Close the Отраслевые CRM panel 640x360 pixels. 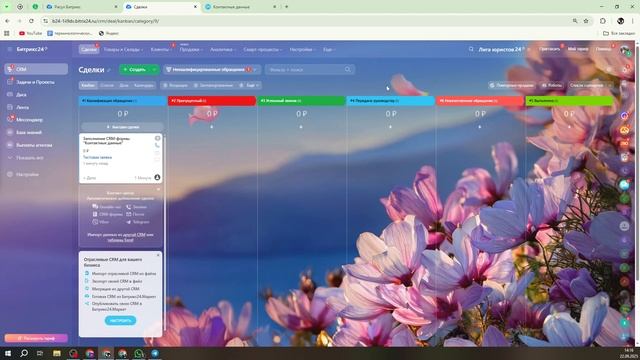click(158, 255)
